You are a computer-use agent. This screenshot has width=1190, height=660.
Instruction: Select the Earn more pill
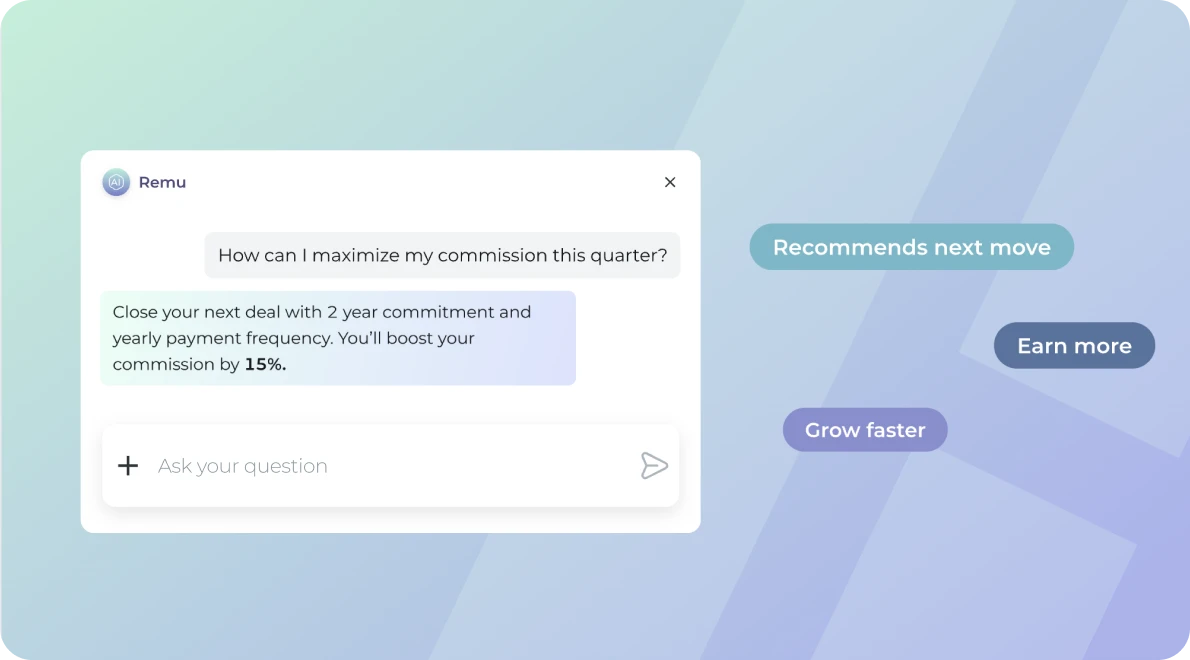point(1075,346)
